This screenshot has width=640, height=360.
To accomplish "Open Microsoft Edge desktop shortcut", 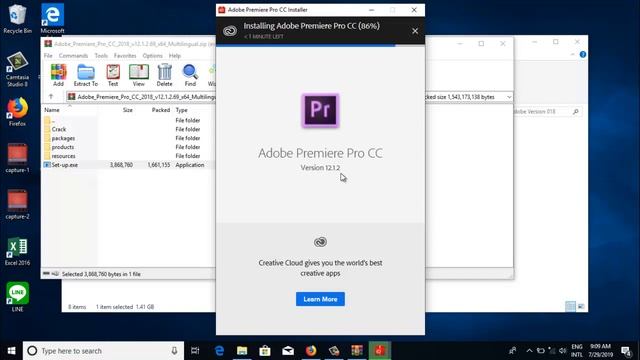I will (x=52, y=19).
